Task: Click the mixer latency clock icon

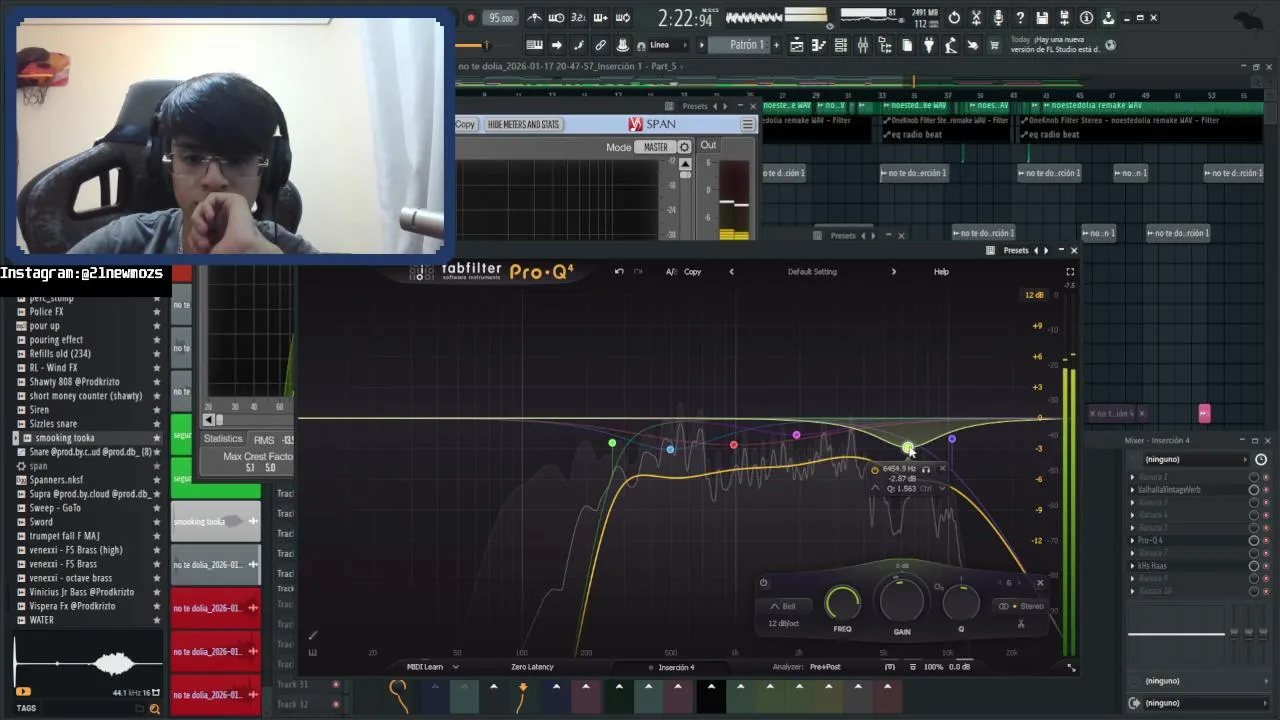Action: pos(1261,459)
